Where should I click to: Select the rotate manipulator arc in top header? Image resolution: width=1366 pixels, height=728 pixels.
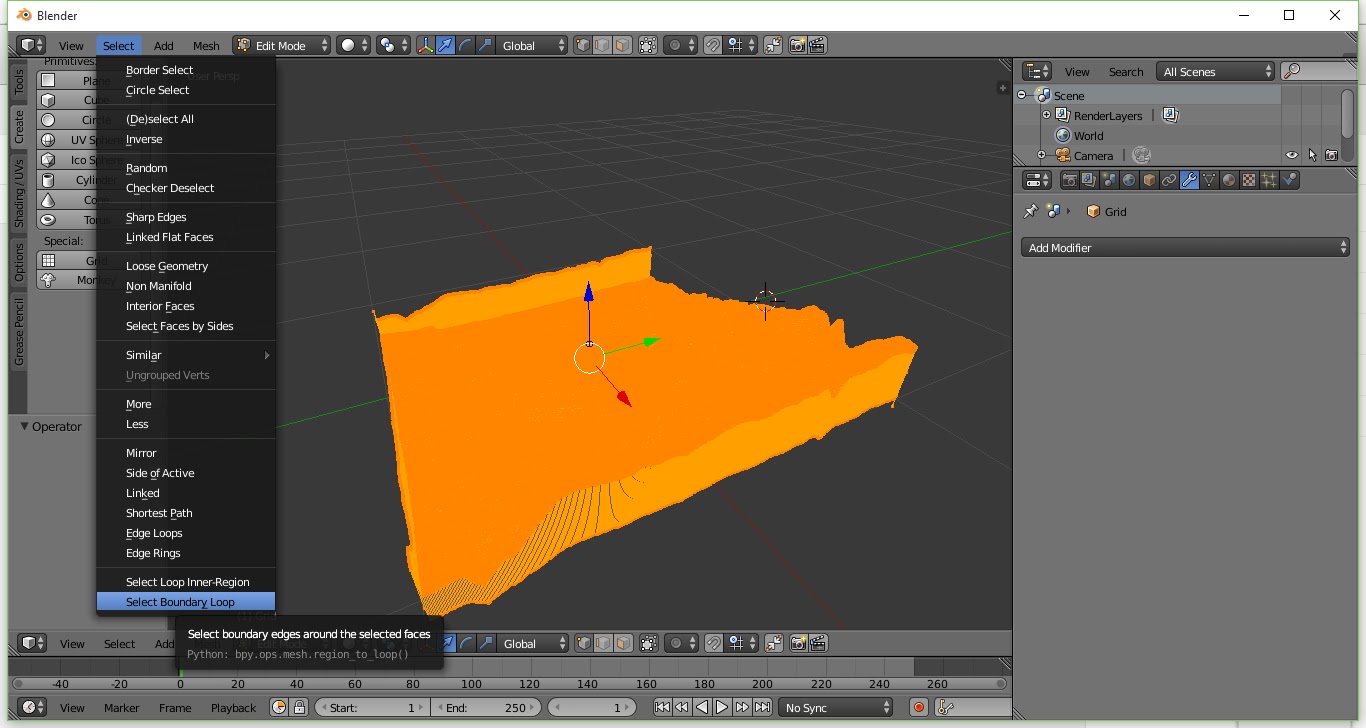coord(465,45)
